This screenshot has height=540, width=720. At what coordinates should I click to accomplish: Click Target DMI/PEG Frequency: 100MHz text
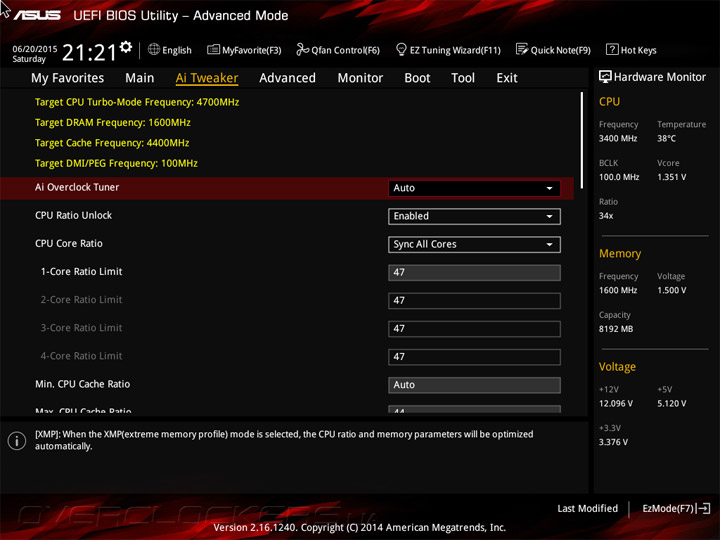click(116, 163)
